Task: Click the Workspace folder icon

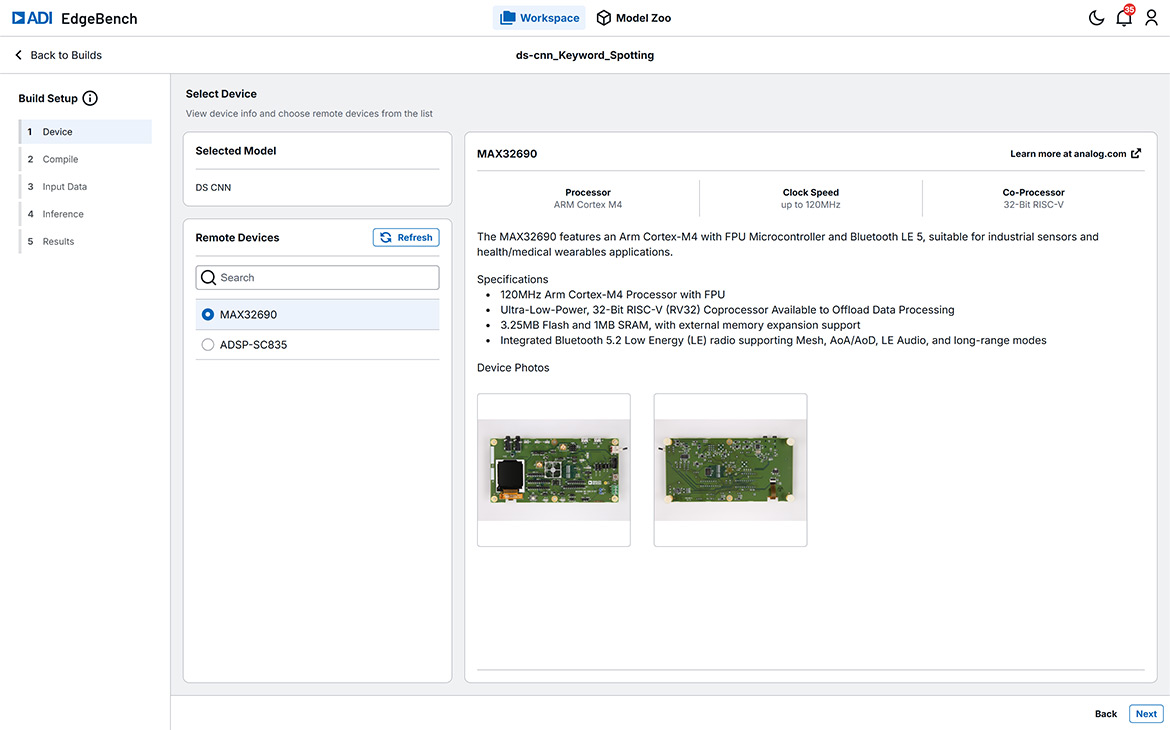Action: [x=507, y=18]
